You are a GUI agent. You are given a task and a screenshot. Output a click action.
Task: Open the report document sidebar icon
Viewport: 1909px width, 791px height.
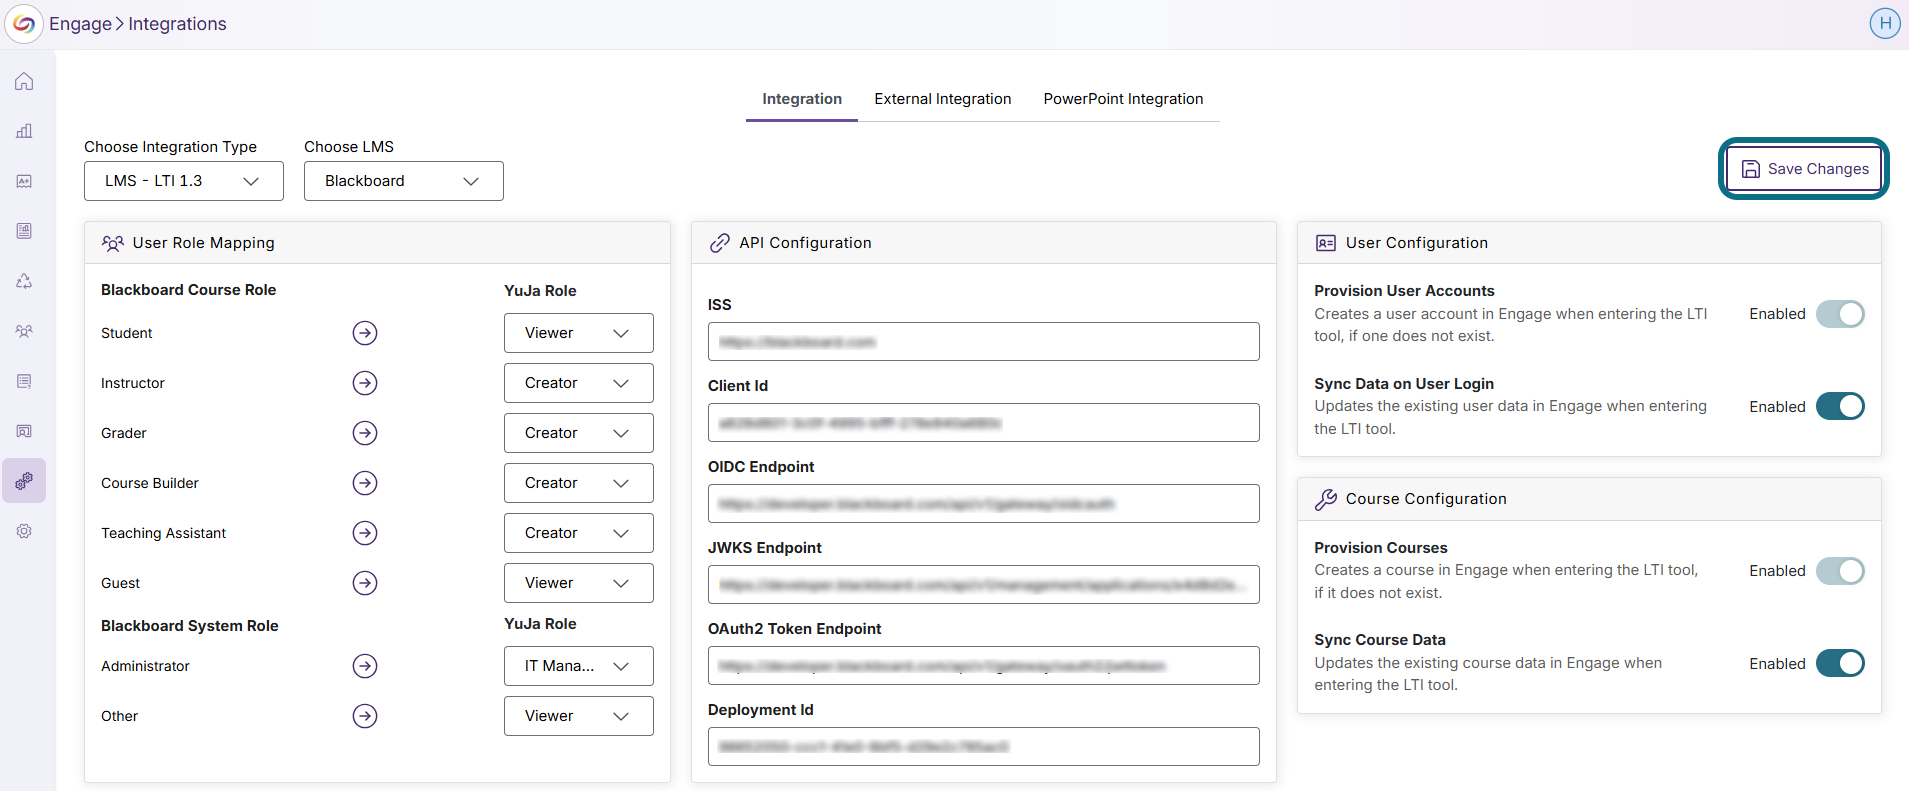[x=24, y=231]
